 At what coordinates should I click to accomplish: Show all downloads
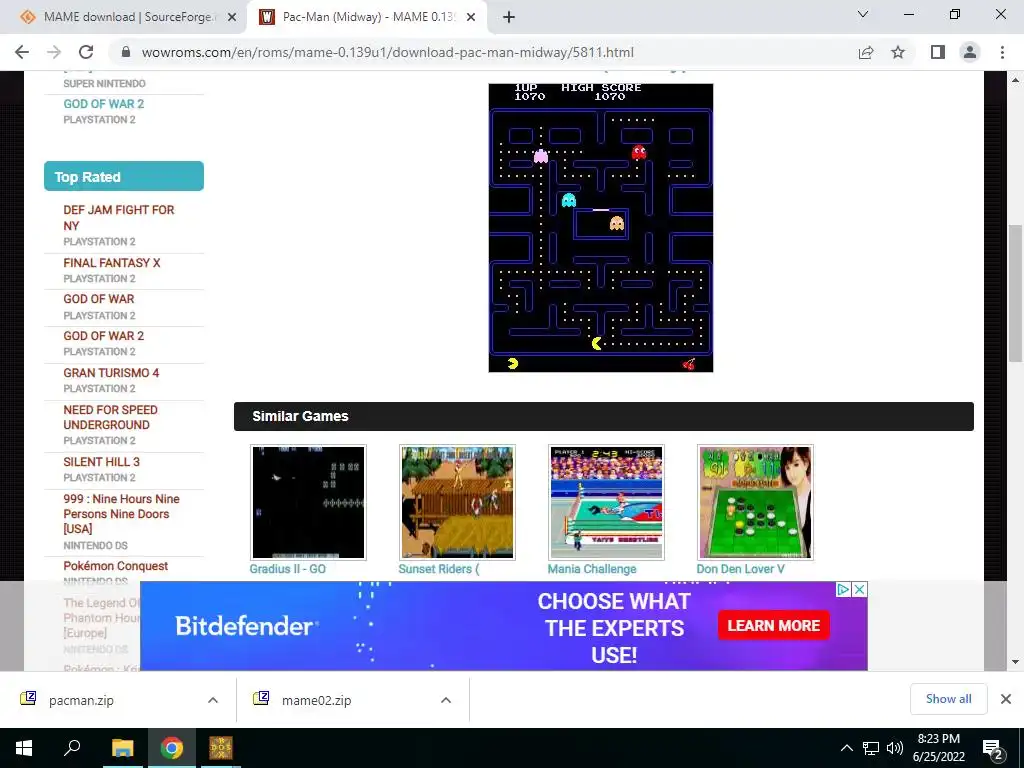point(948,699)
